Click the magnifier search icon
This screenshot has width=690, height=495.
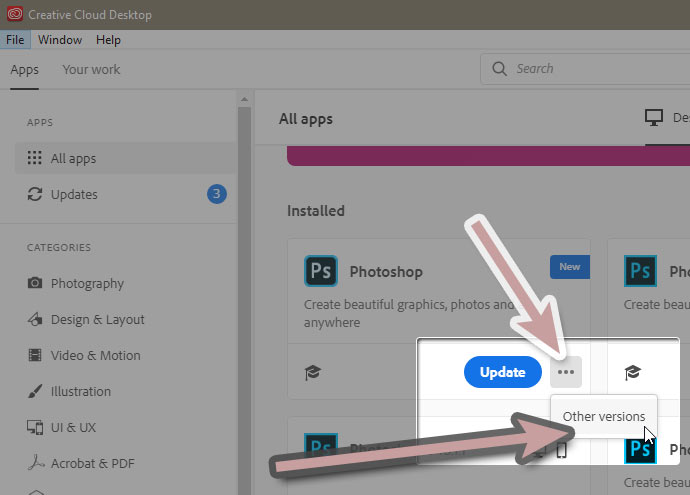pyautogui.click(x=499, y=69)
